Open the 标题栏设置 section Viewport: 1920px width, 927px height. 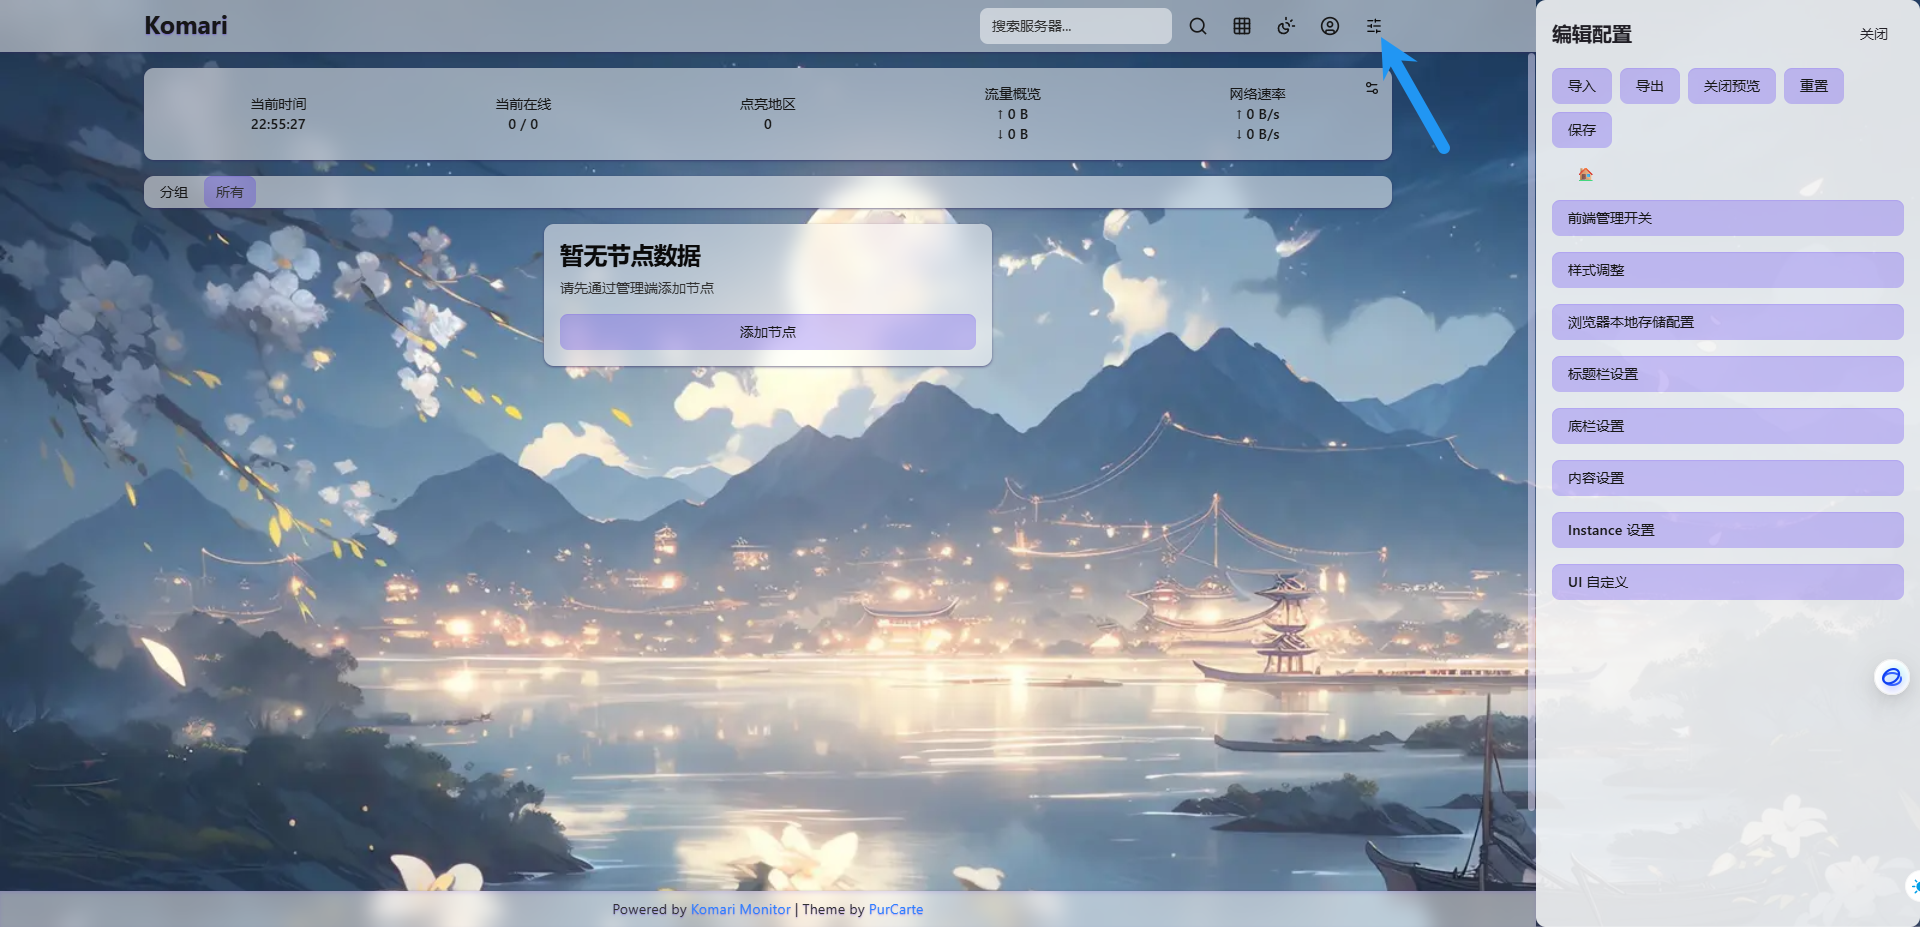[x=1727, y=374]
